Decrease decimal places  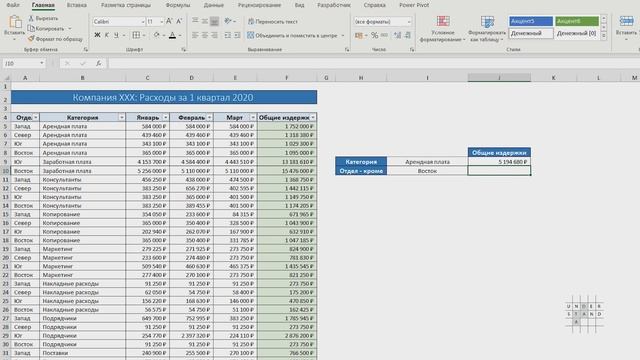pyautogui.click(x=407, y=36)
